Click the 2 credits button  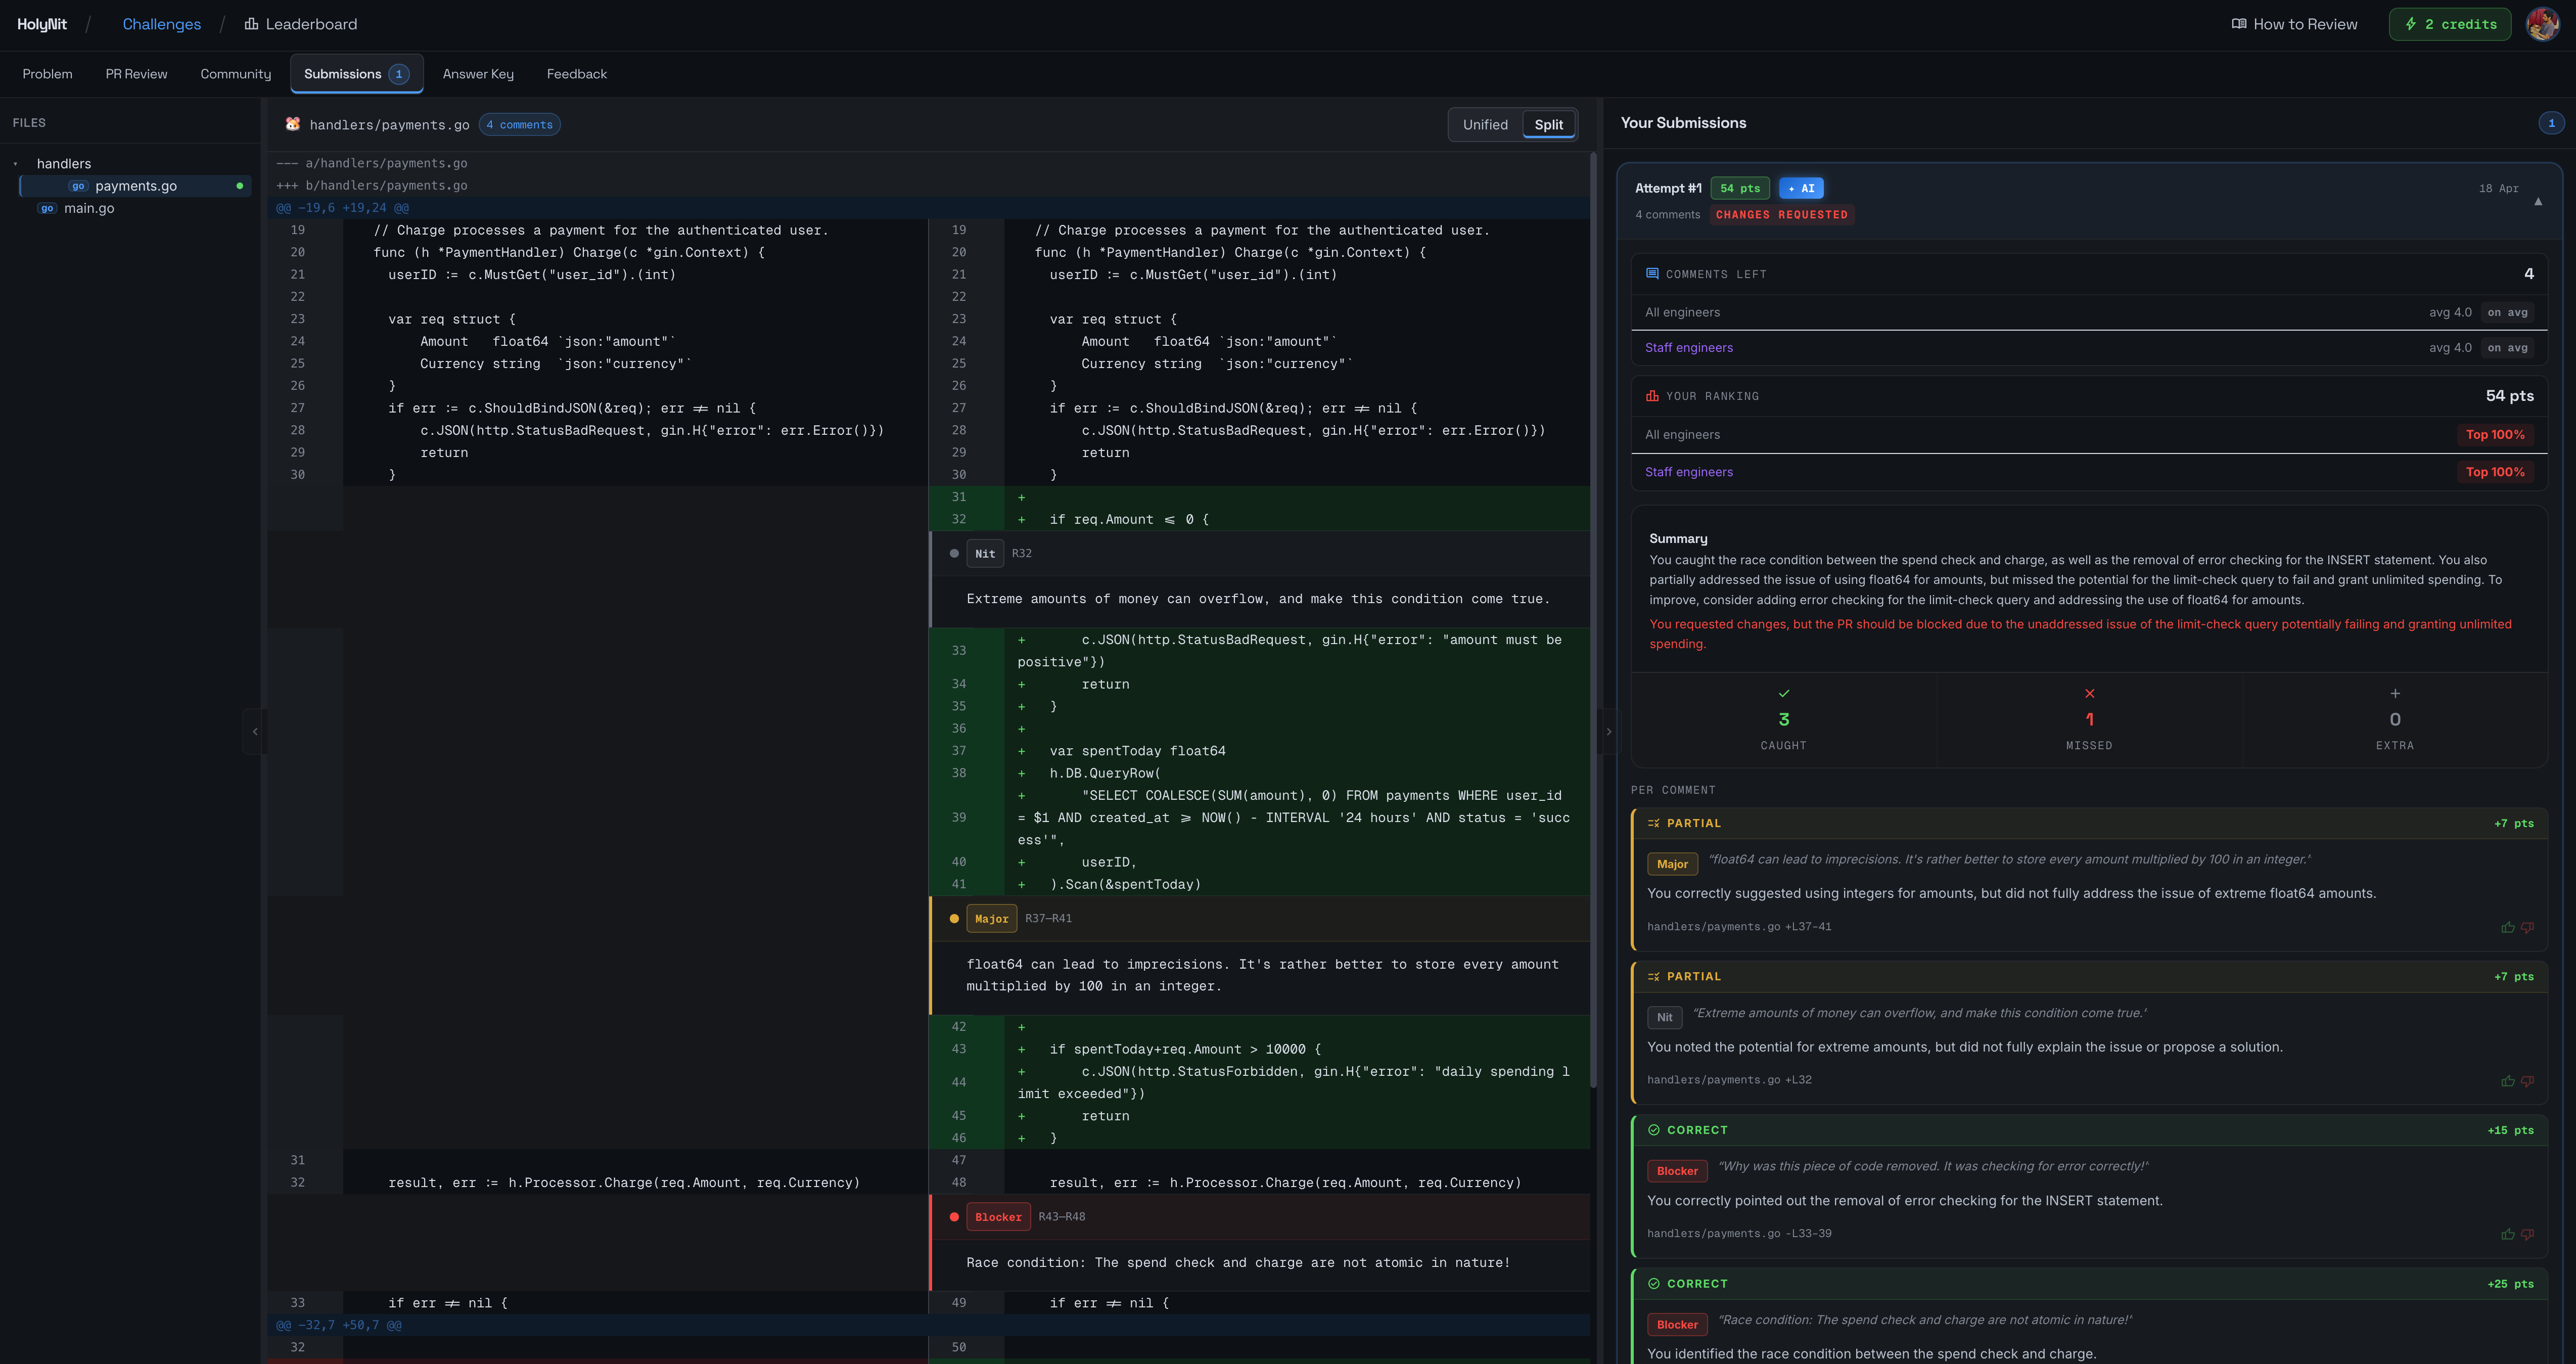coord(2449,24)
